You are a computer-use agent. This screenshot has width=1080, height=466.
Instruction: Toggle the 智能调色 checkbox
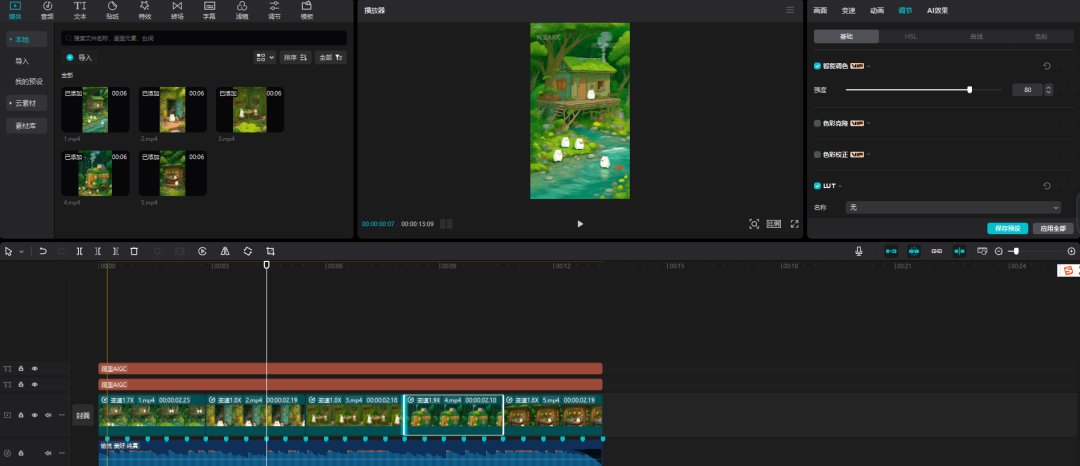818,66
